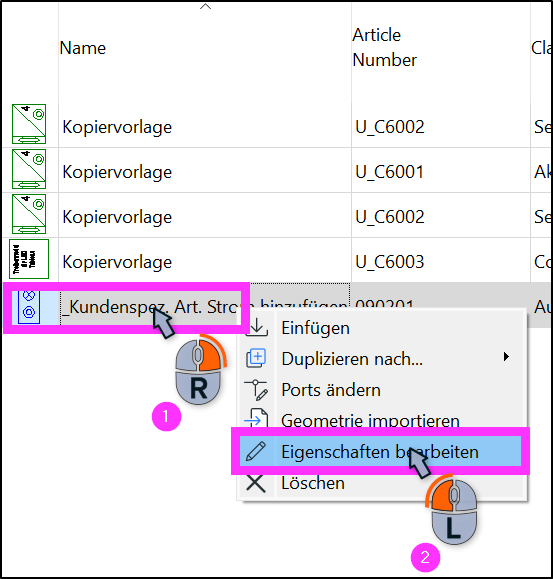Click the Duplizieren nach copy-plus icon

coord(256,358)
